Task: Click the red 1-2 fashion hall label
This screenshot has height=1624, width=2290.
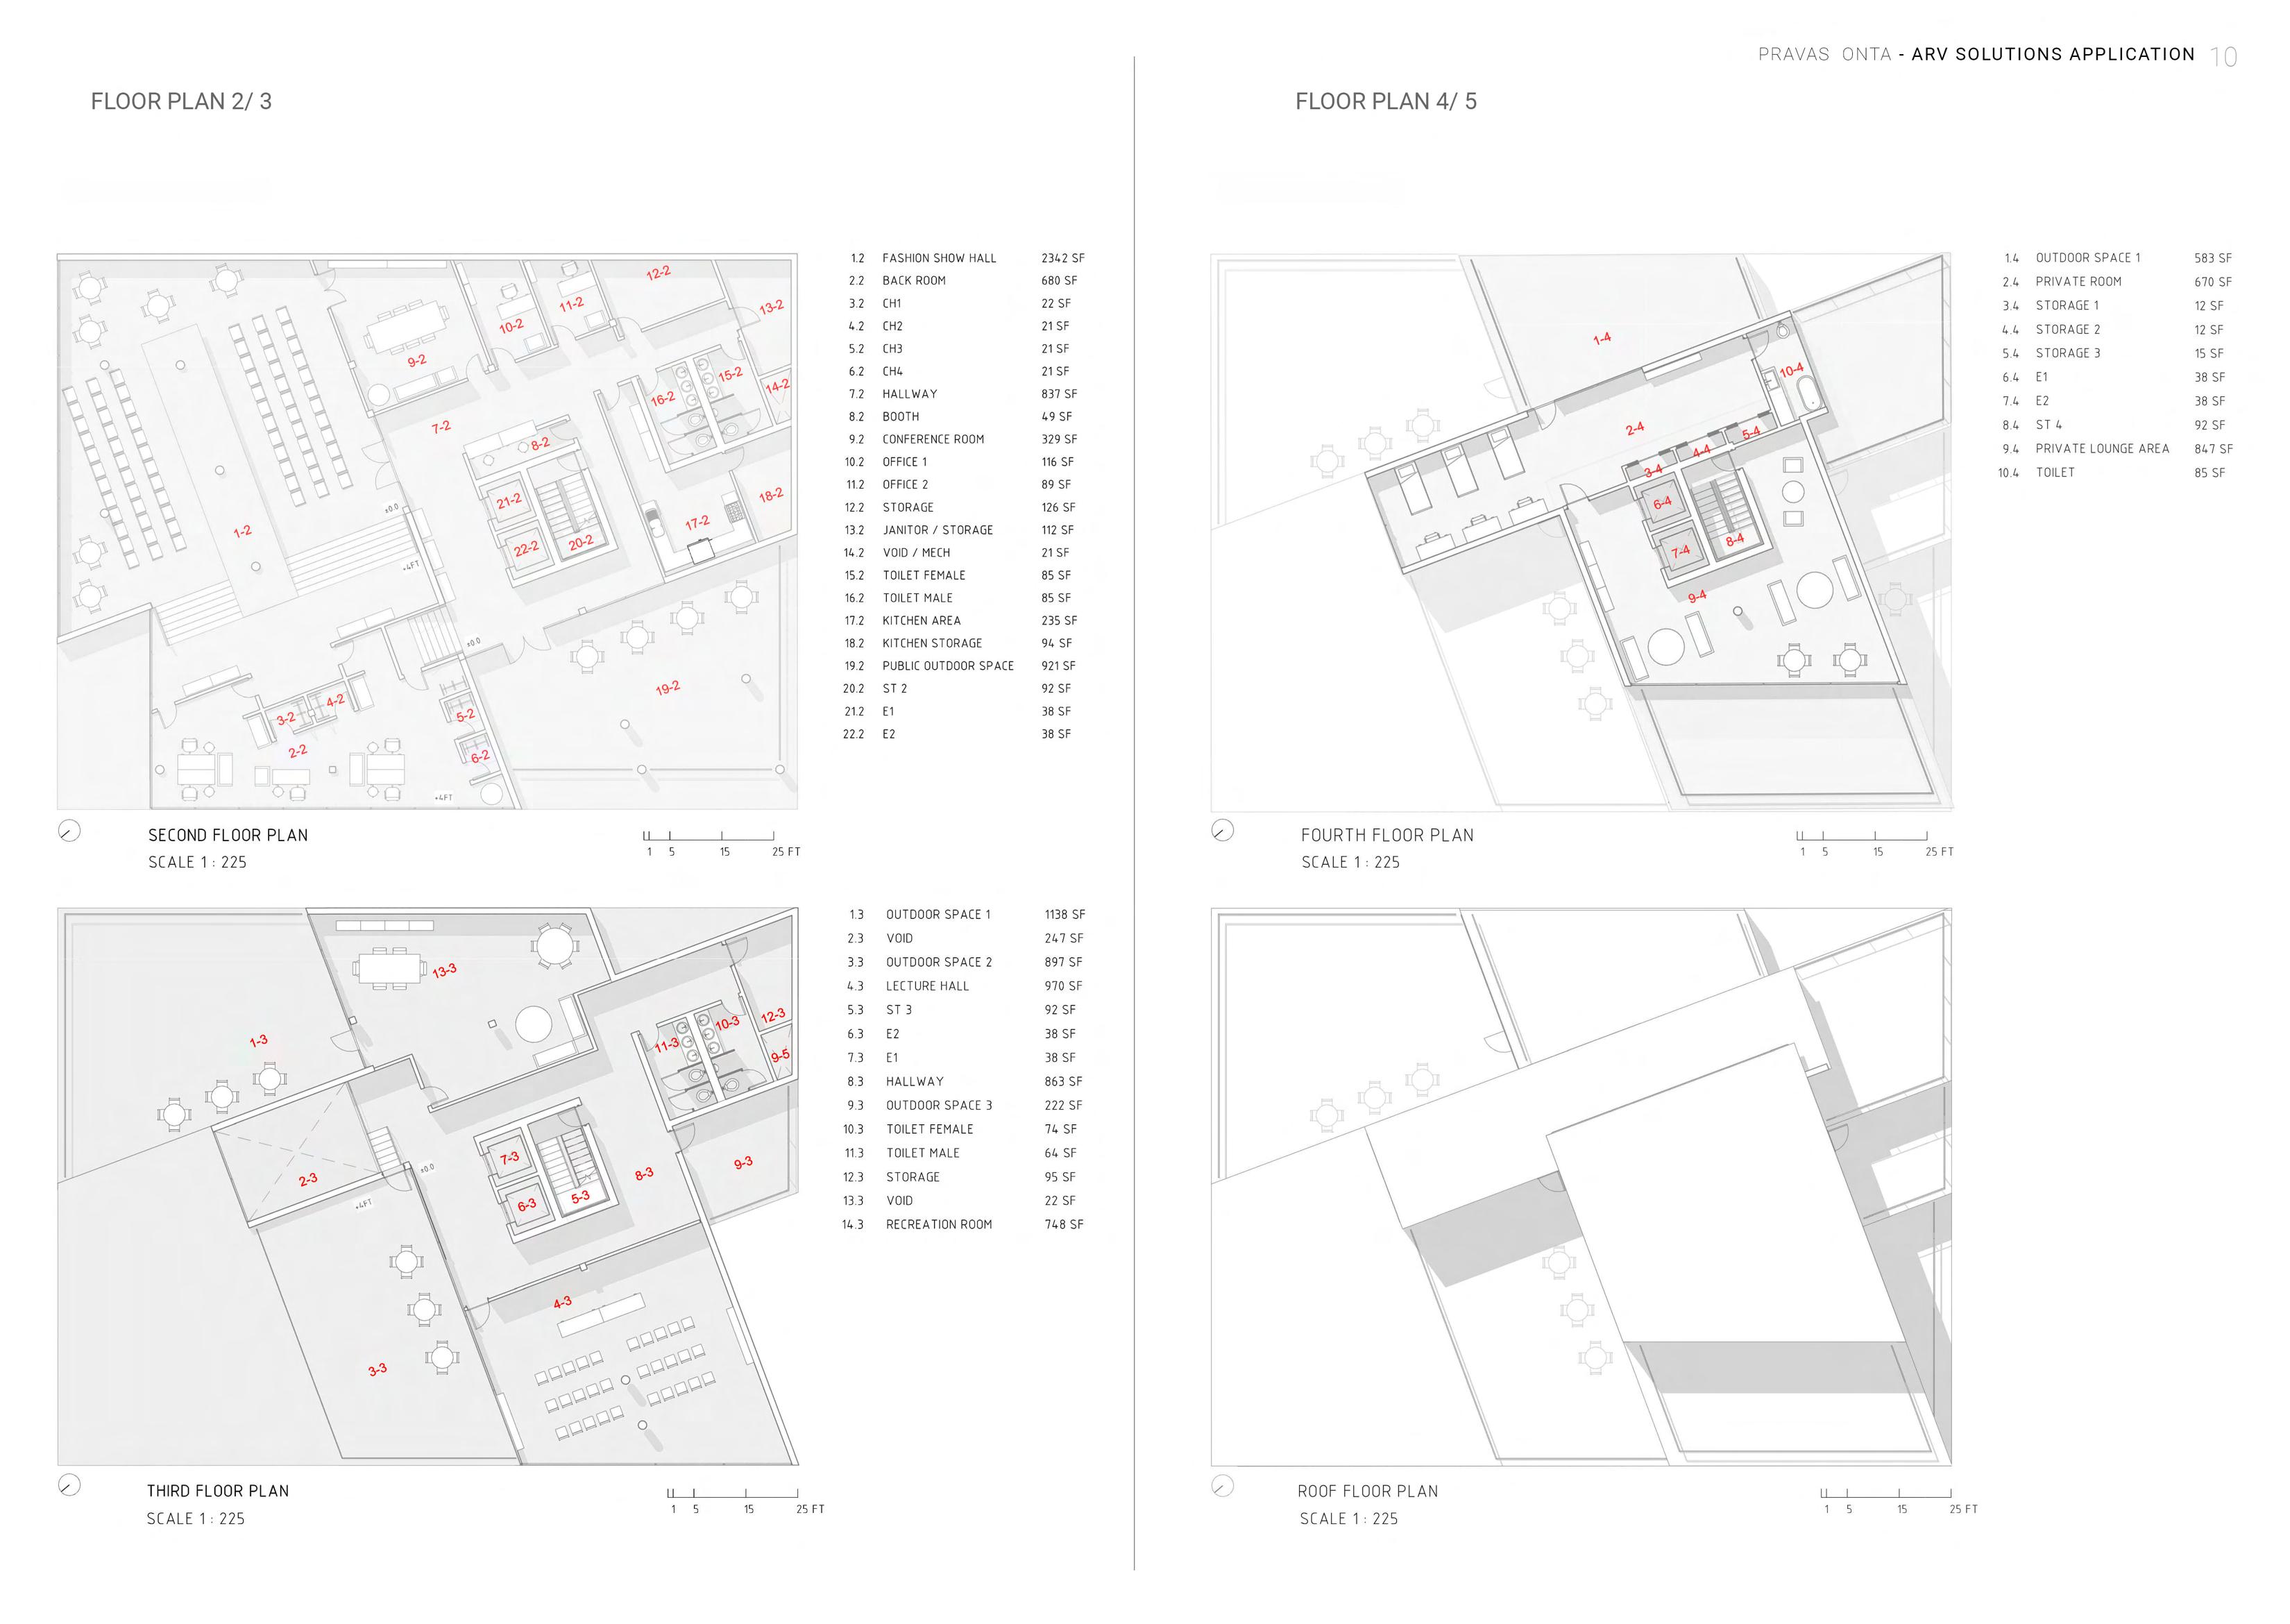Action: click(242, 531)
